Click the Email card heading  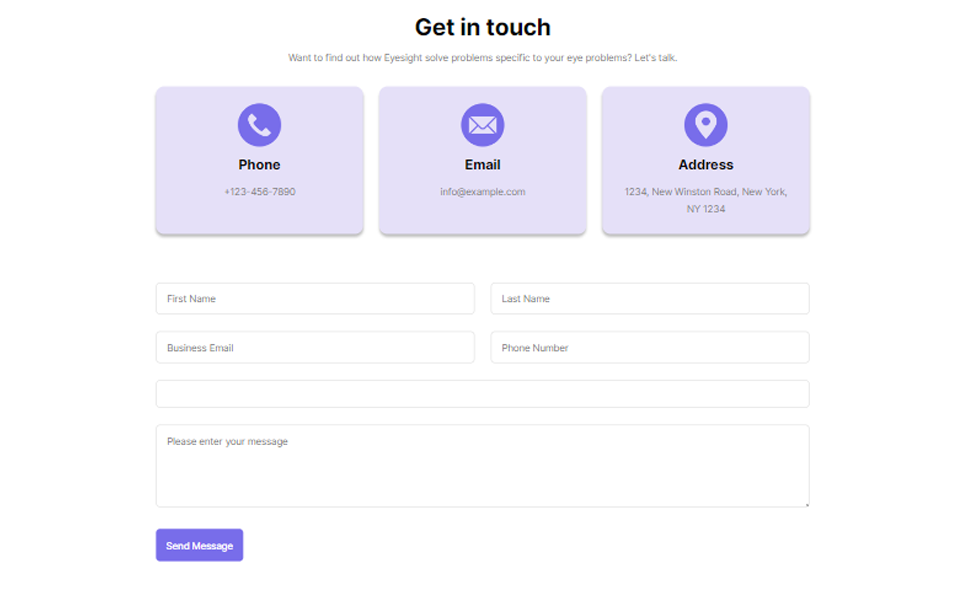482,165
